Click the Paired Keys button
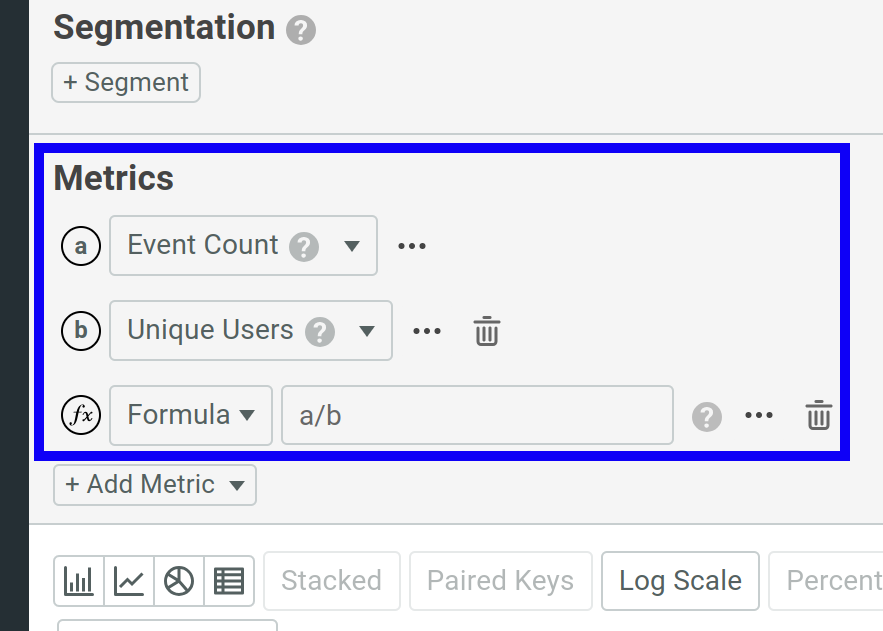Viewport: 883px width, 631px height. coord(500,580)
